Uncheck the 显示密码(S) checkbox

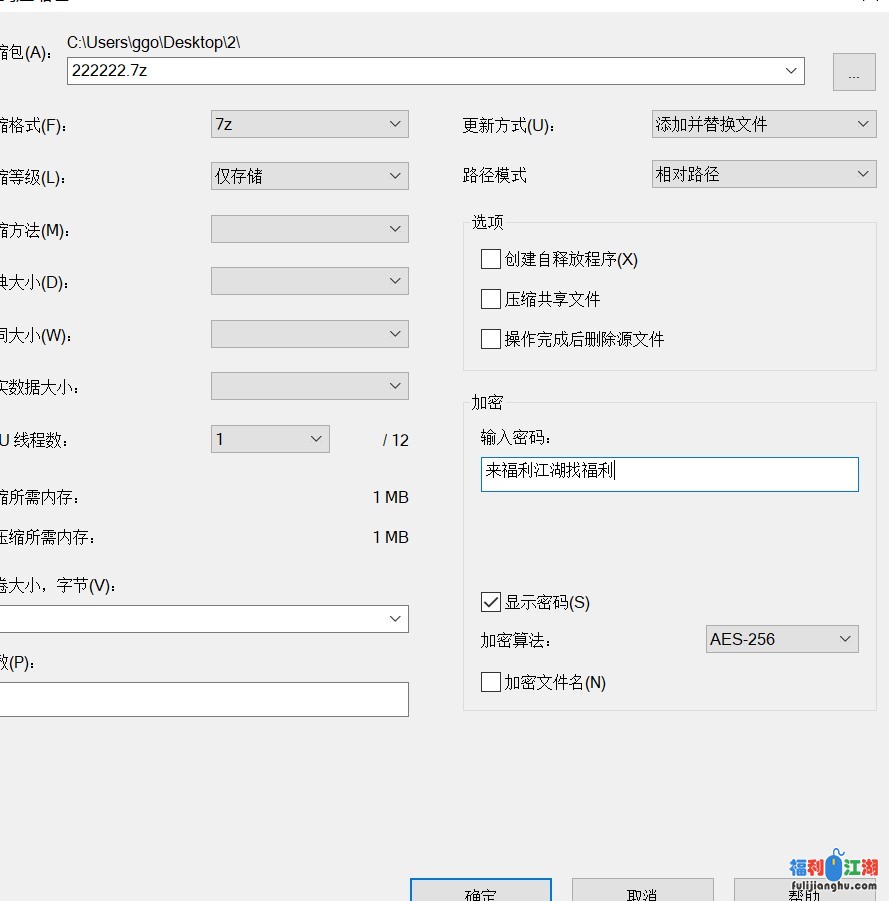[491, 602]
